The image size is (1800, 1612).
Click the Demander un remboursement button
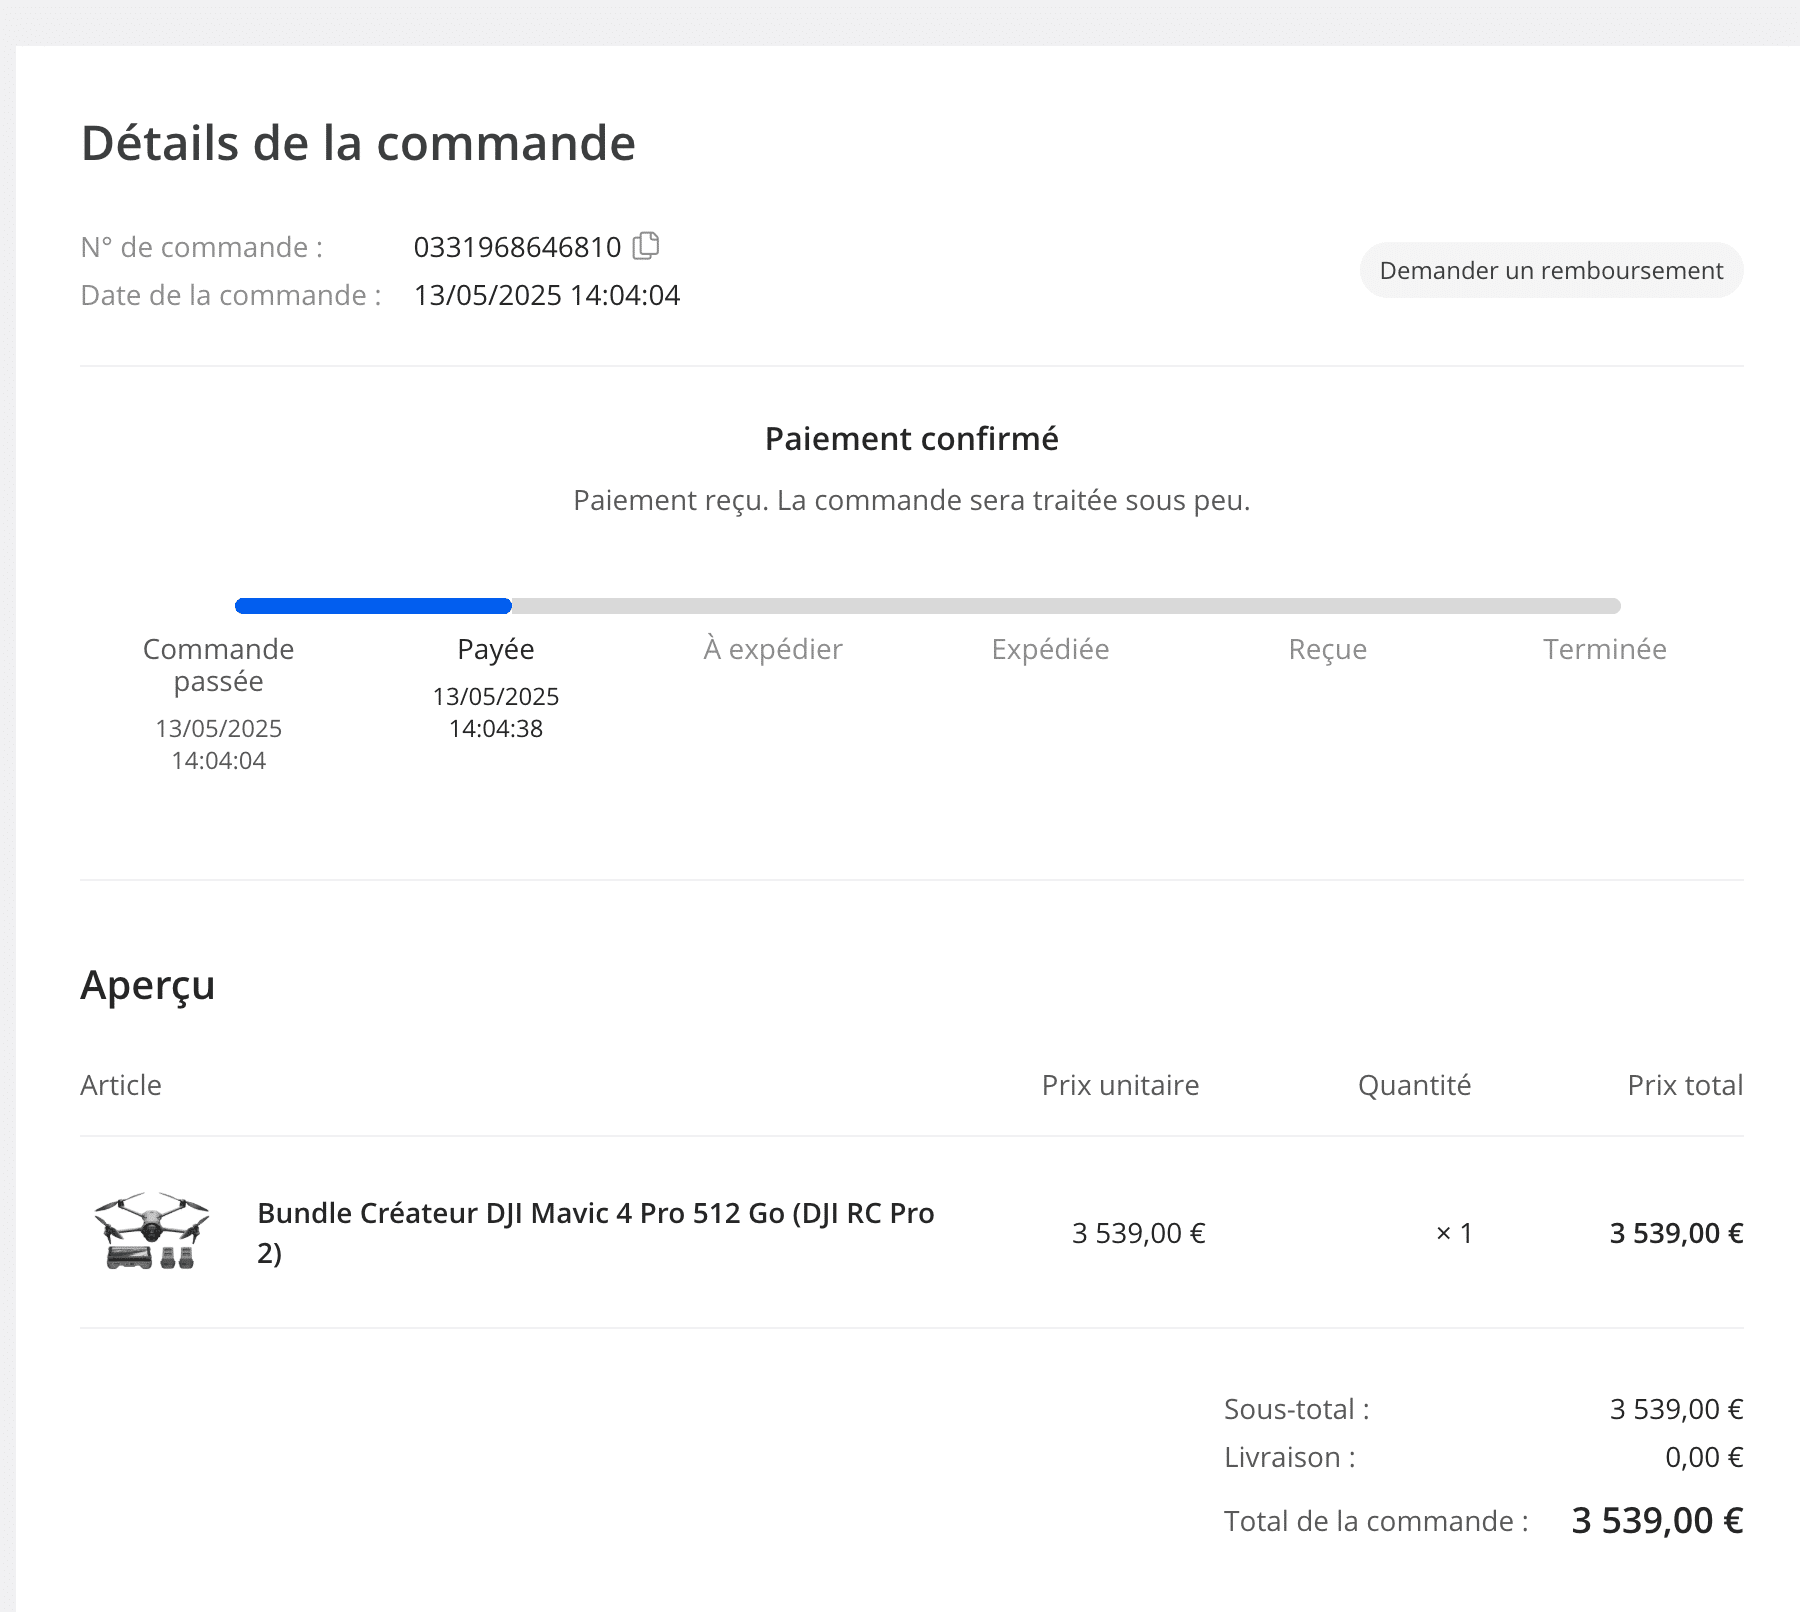(x=1551, y=270)
